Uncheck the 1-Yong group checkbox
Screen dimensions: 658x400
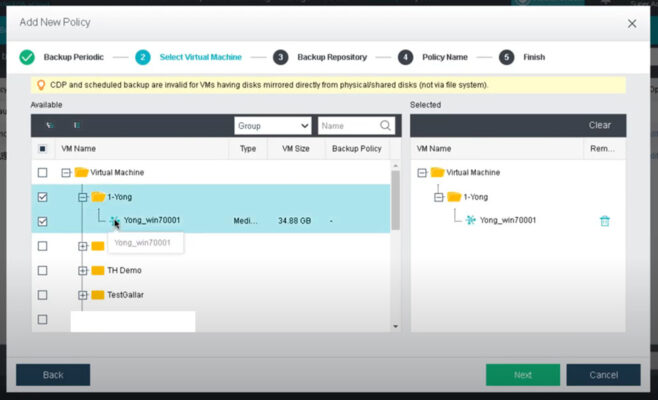point(42,197)
